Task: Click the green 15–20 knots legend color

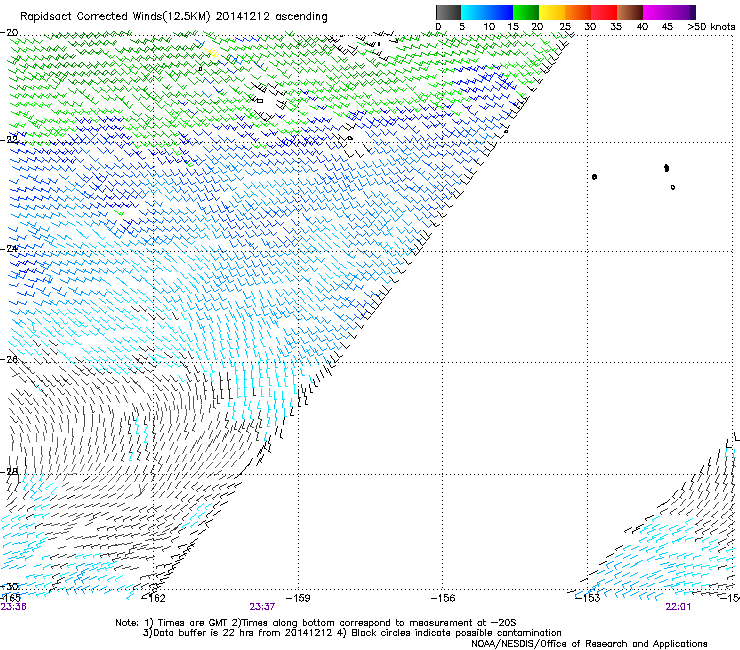Action: [x=526, y=12]
